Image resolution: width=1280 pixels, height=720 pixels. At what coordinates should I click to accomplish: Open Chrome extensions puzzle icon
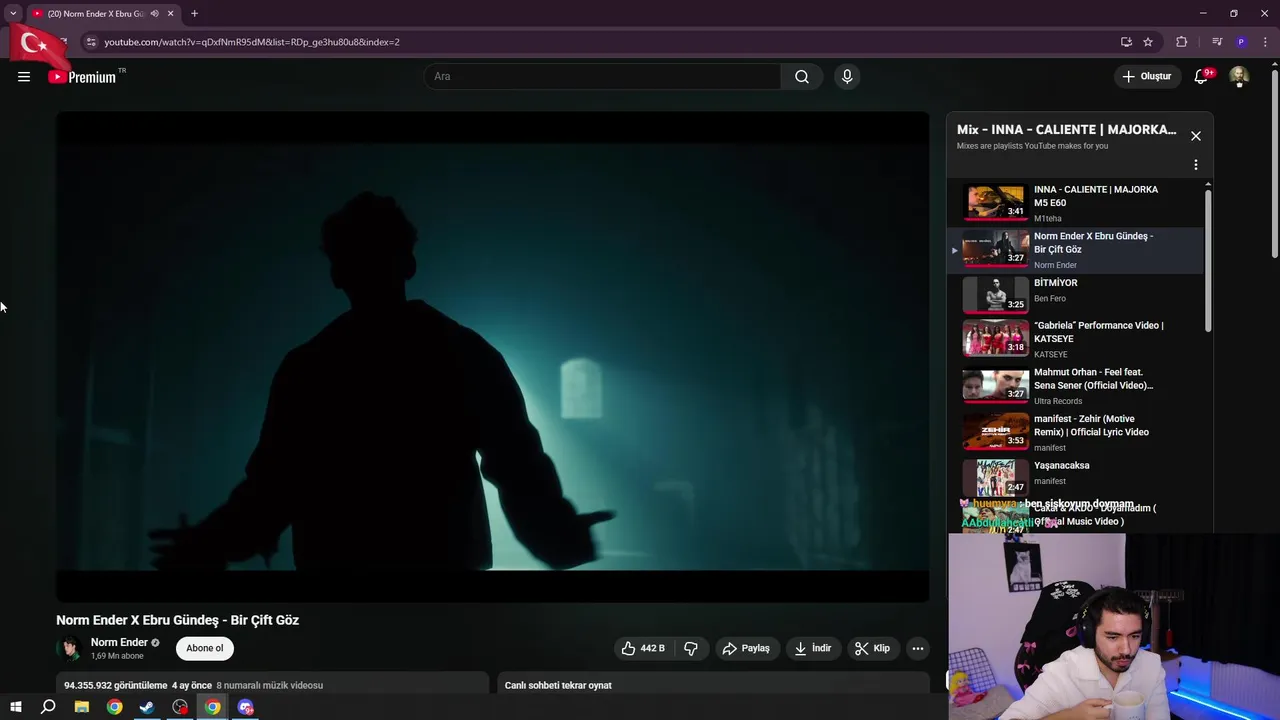click(x=1182, y=42)
